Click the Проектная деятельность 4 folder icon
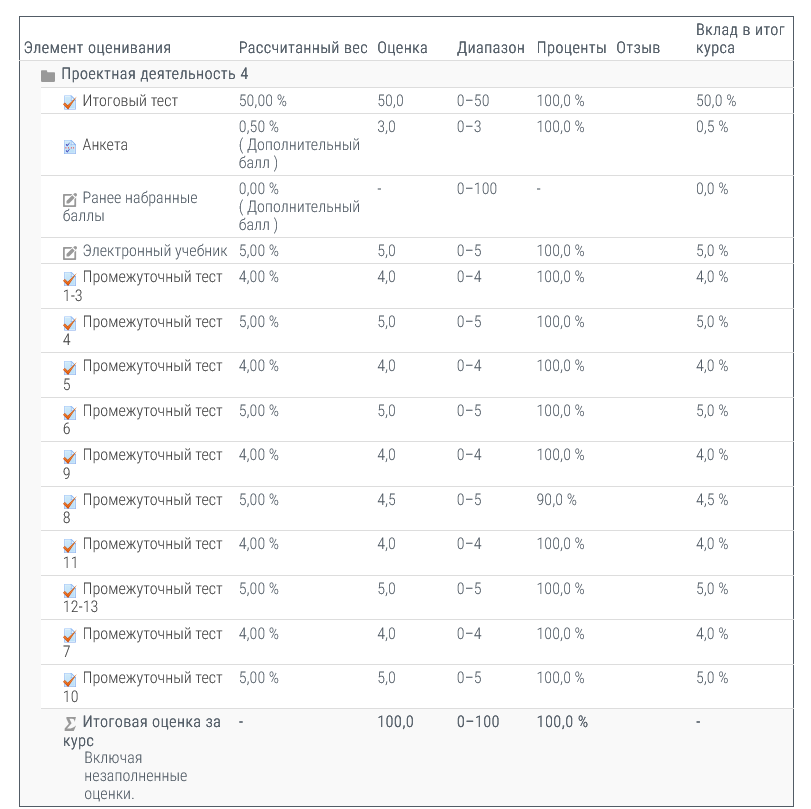 point(48,76)
